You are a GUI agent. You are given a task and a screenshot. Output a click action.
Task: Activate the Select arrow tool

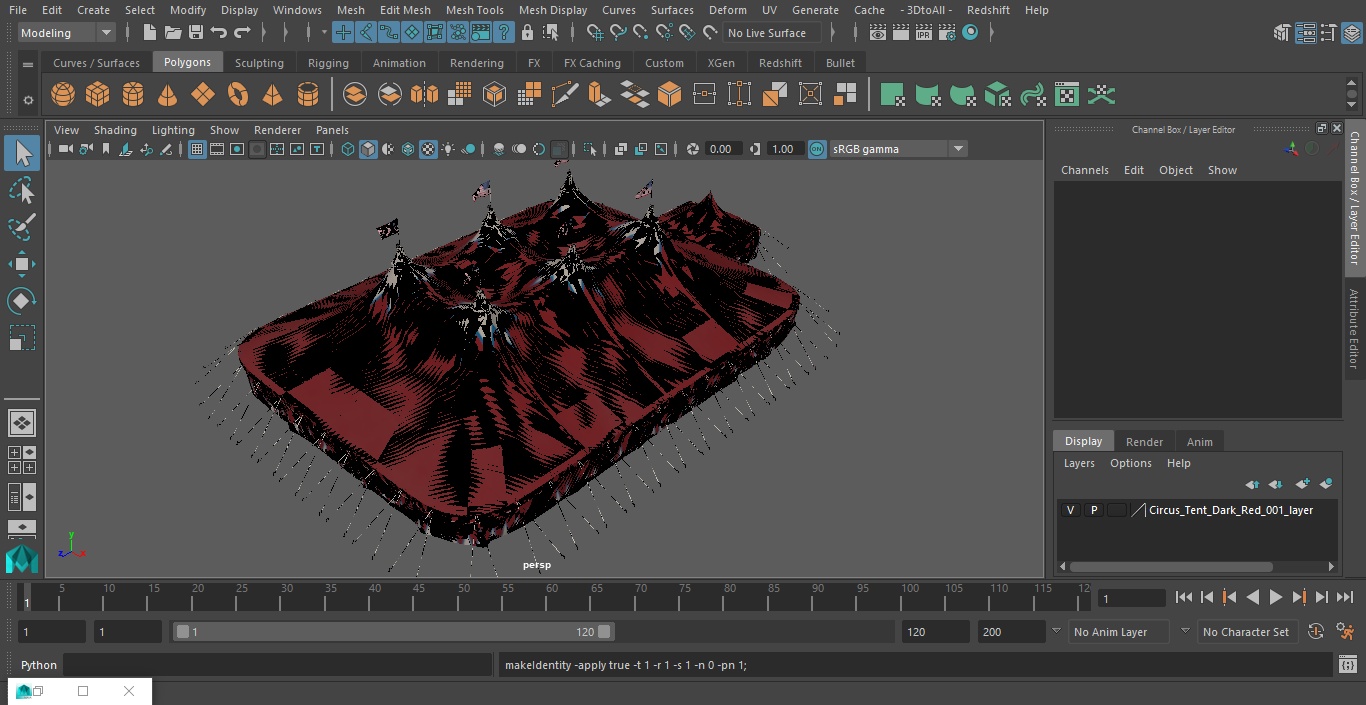pos(22,153)
